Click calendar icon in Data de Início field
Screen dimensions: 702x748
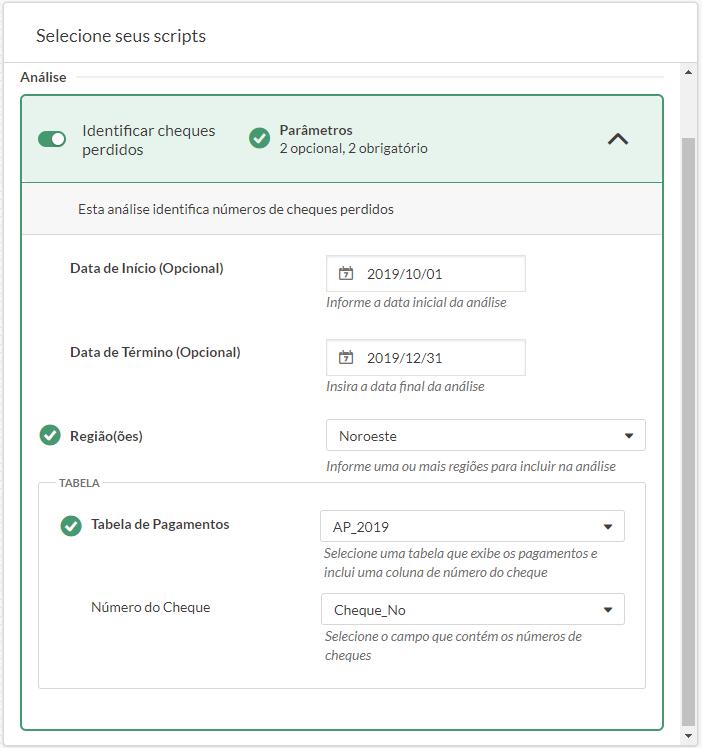(346, 273)
